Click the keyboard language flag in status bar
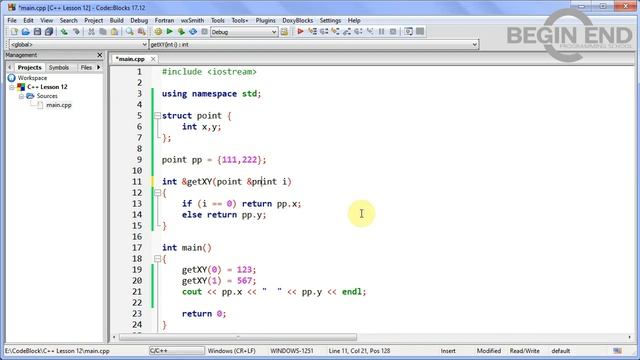 tap(618, 351)
